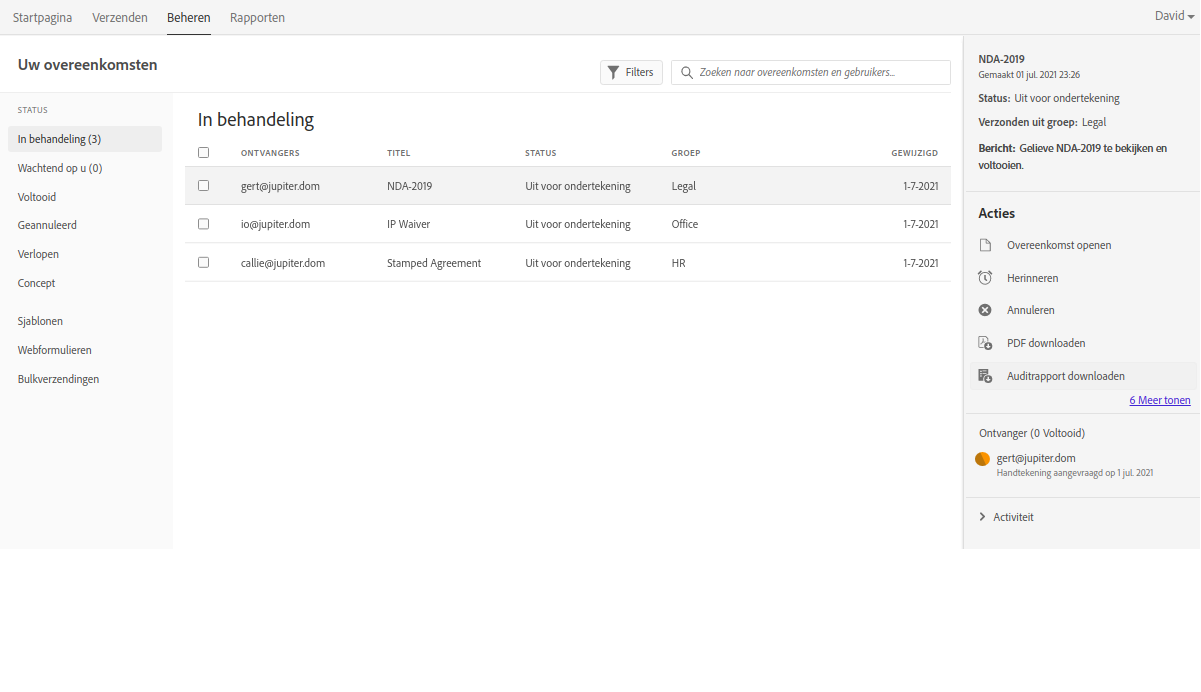Select the io@jupiter.dom row checkbox
Viewport: 1201px width, 692px height.
click(x=204, y=224)
